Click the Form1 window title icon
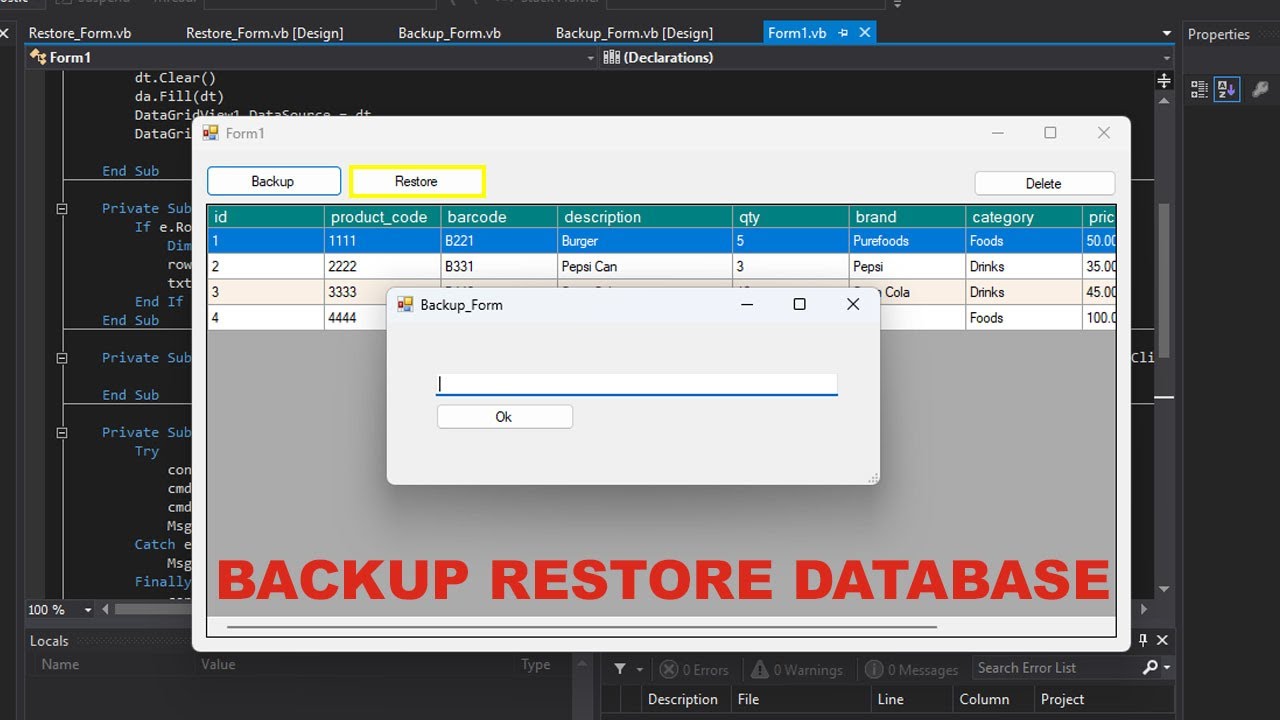The image size is (1280, 720). coord(211,132)
